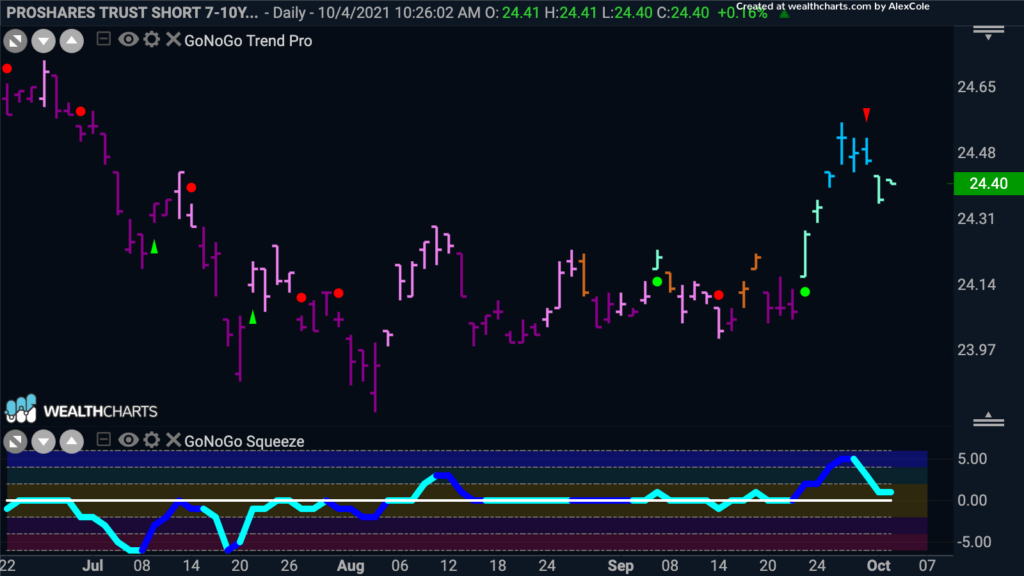1024x576 pixels.
Task: Move the GoNoGo Squeeze panel up
Action: click(72, 442)
